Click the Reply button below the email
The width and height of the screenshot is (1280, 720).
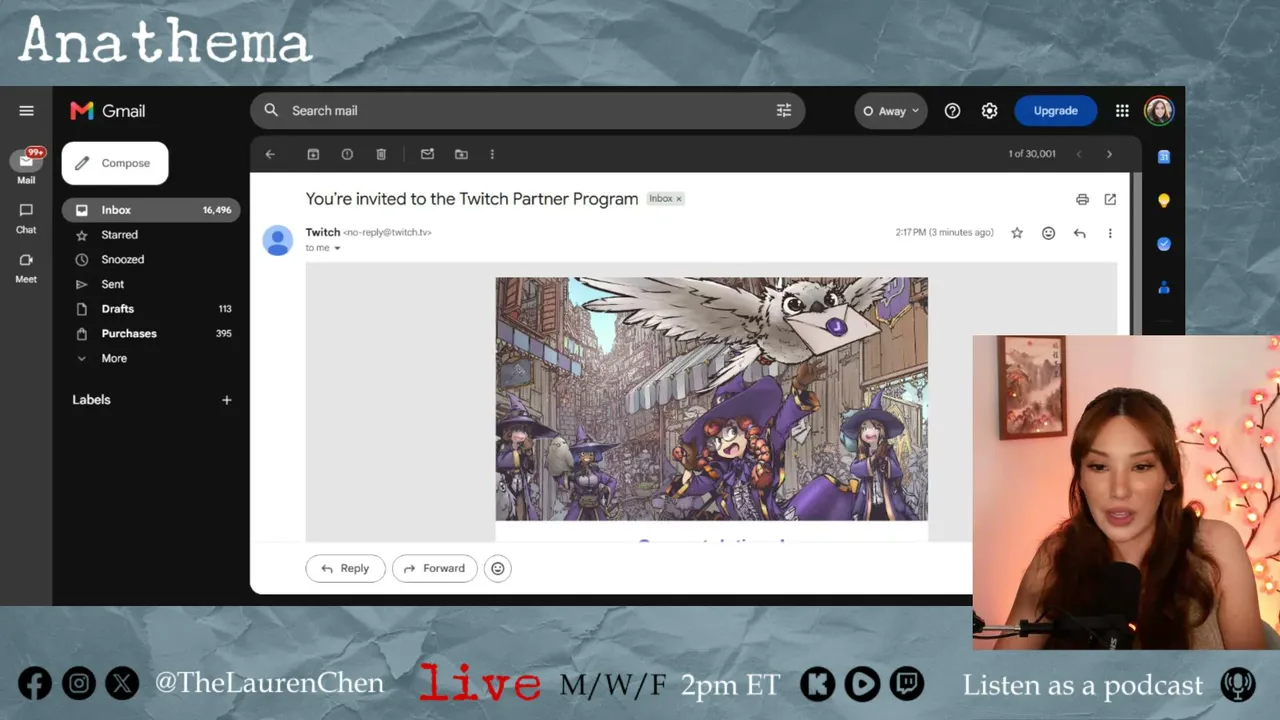pos(345,568)
